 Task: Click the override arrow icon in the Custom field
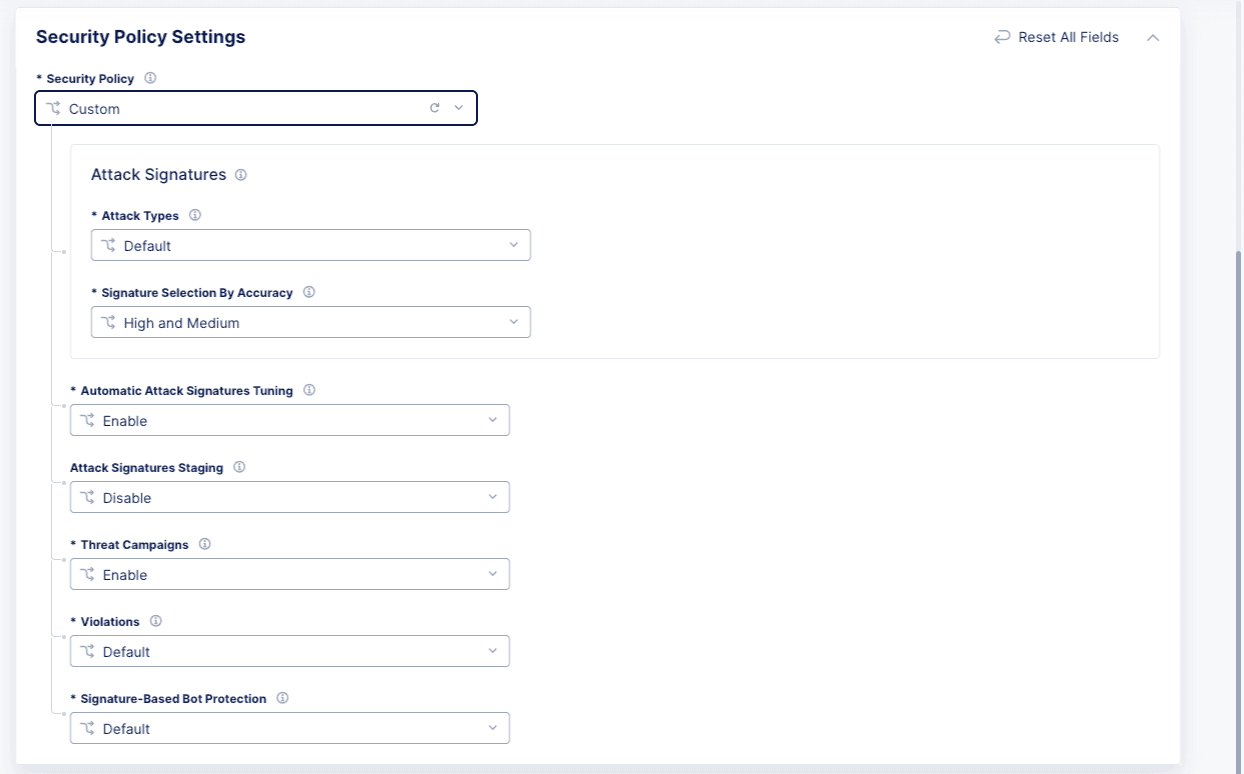click(x=52, y=108)
